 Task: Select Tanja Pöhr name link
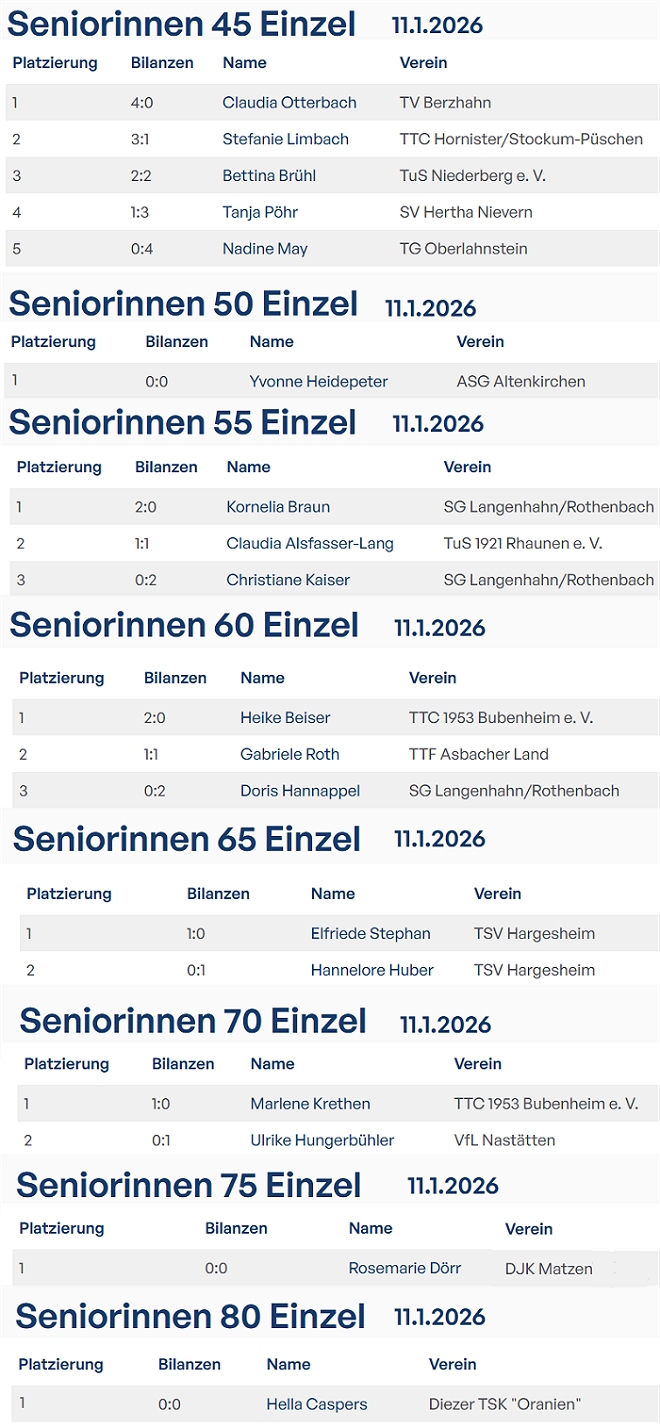point(260,212)
